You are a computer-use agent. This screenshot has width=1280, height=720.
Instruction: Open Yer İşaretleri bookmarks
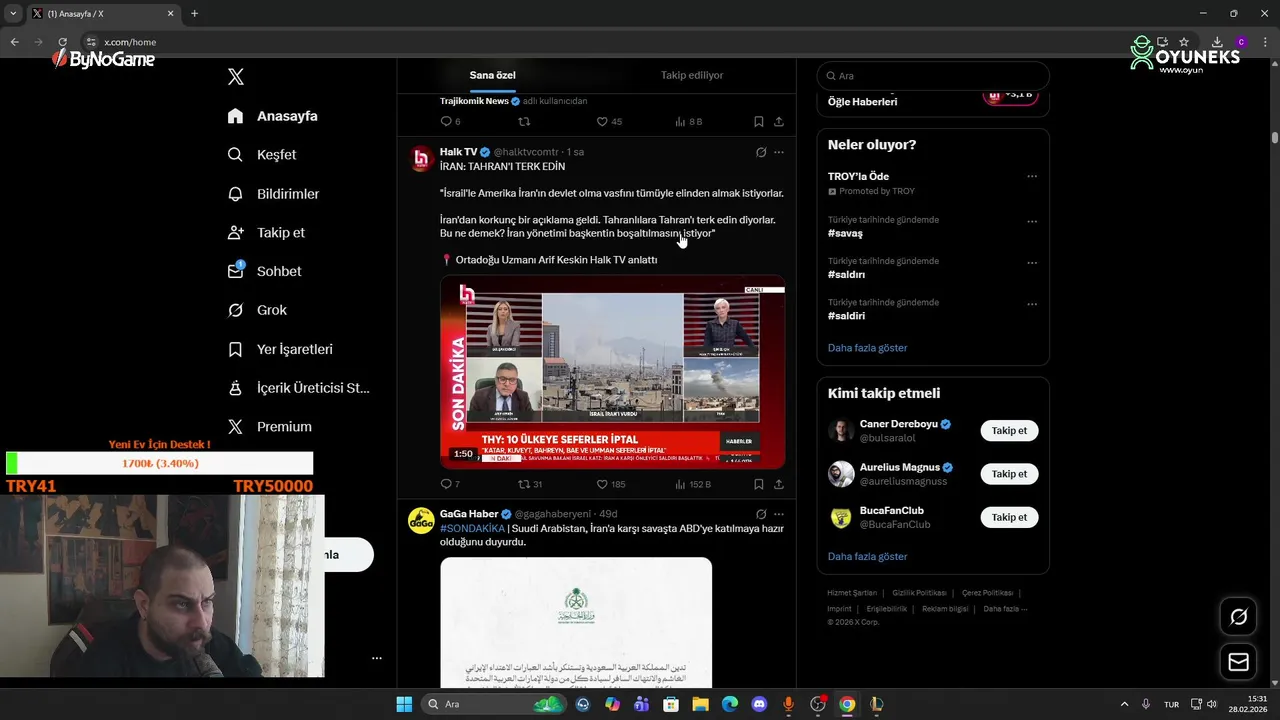(x=280, y=349)
